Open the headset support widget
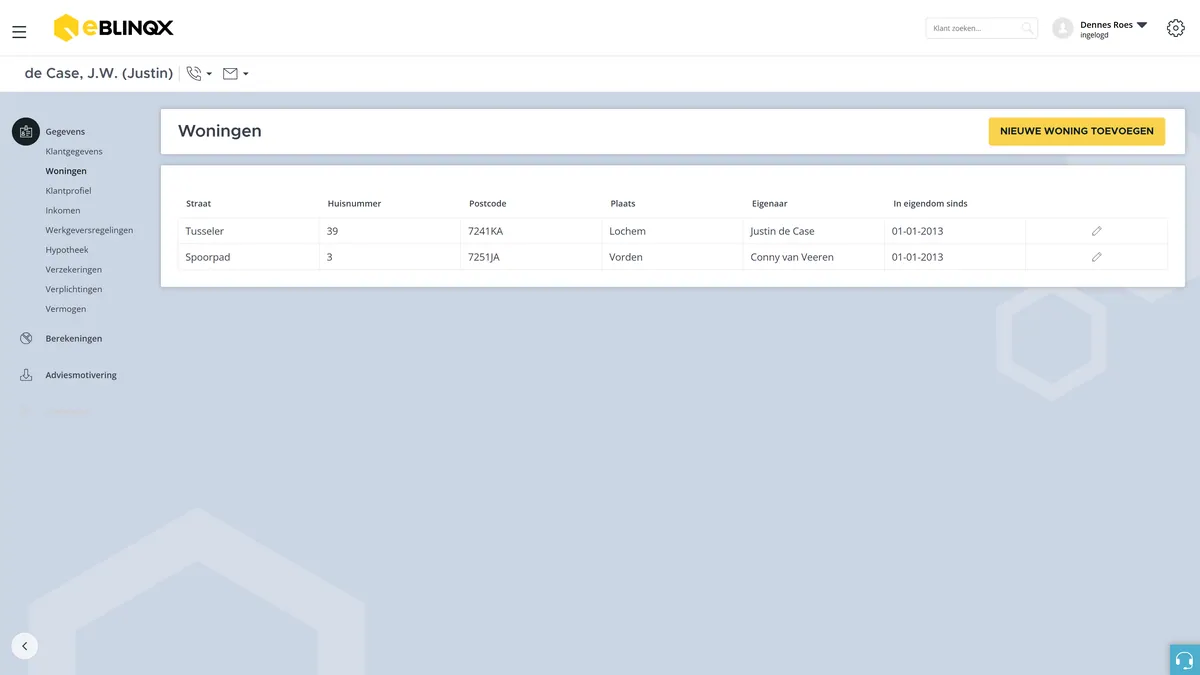 pyautogui.click(x=1185, y=660)
